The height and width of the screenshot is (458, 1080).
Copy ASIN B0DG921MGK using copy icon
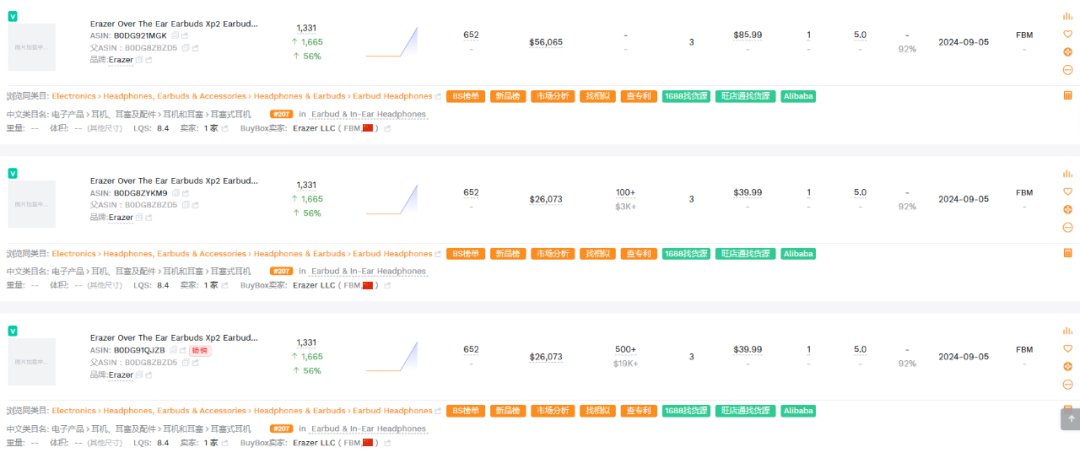click(x=175, y=35)
